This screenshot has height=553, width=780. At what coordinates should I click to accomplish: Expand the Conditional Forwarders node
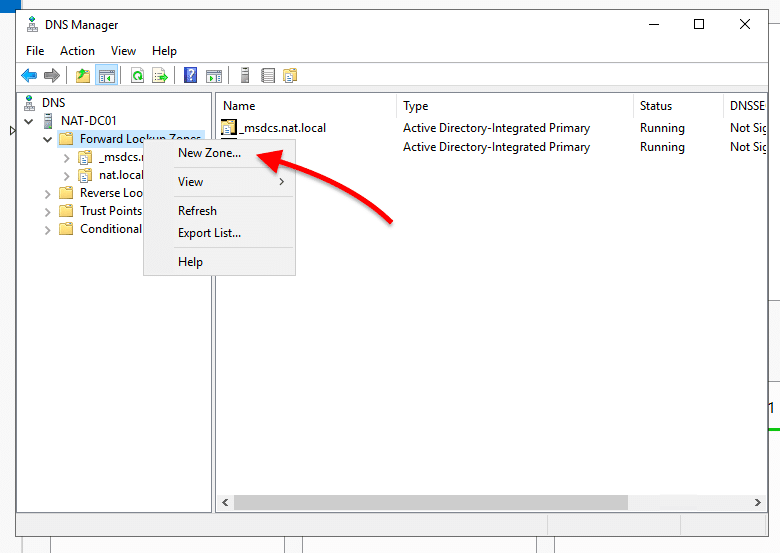pyautogui.click(x=48, y=230)
